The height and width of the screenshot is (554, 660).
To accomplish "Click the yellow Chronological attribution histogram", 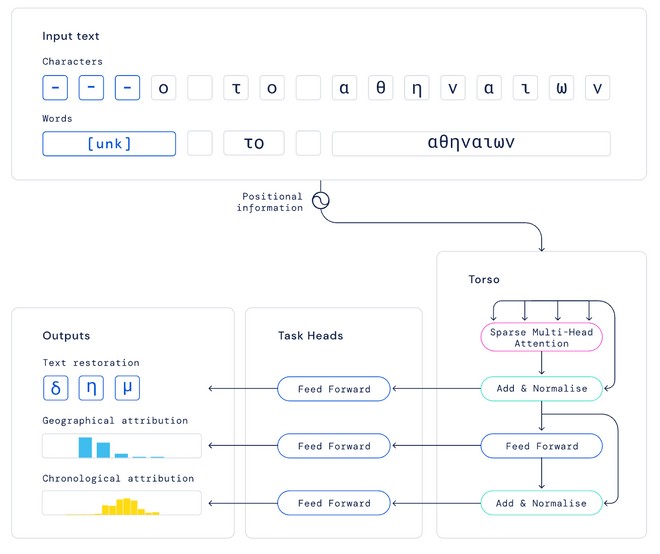I will (x=122, y=503).
